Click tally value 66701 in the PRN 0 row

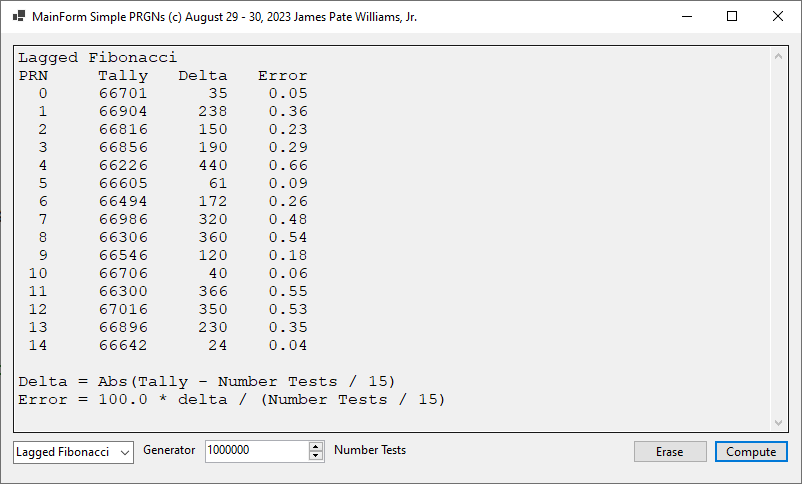click(x=123, y=94)
